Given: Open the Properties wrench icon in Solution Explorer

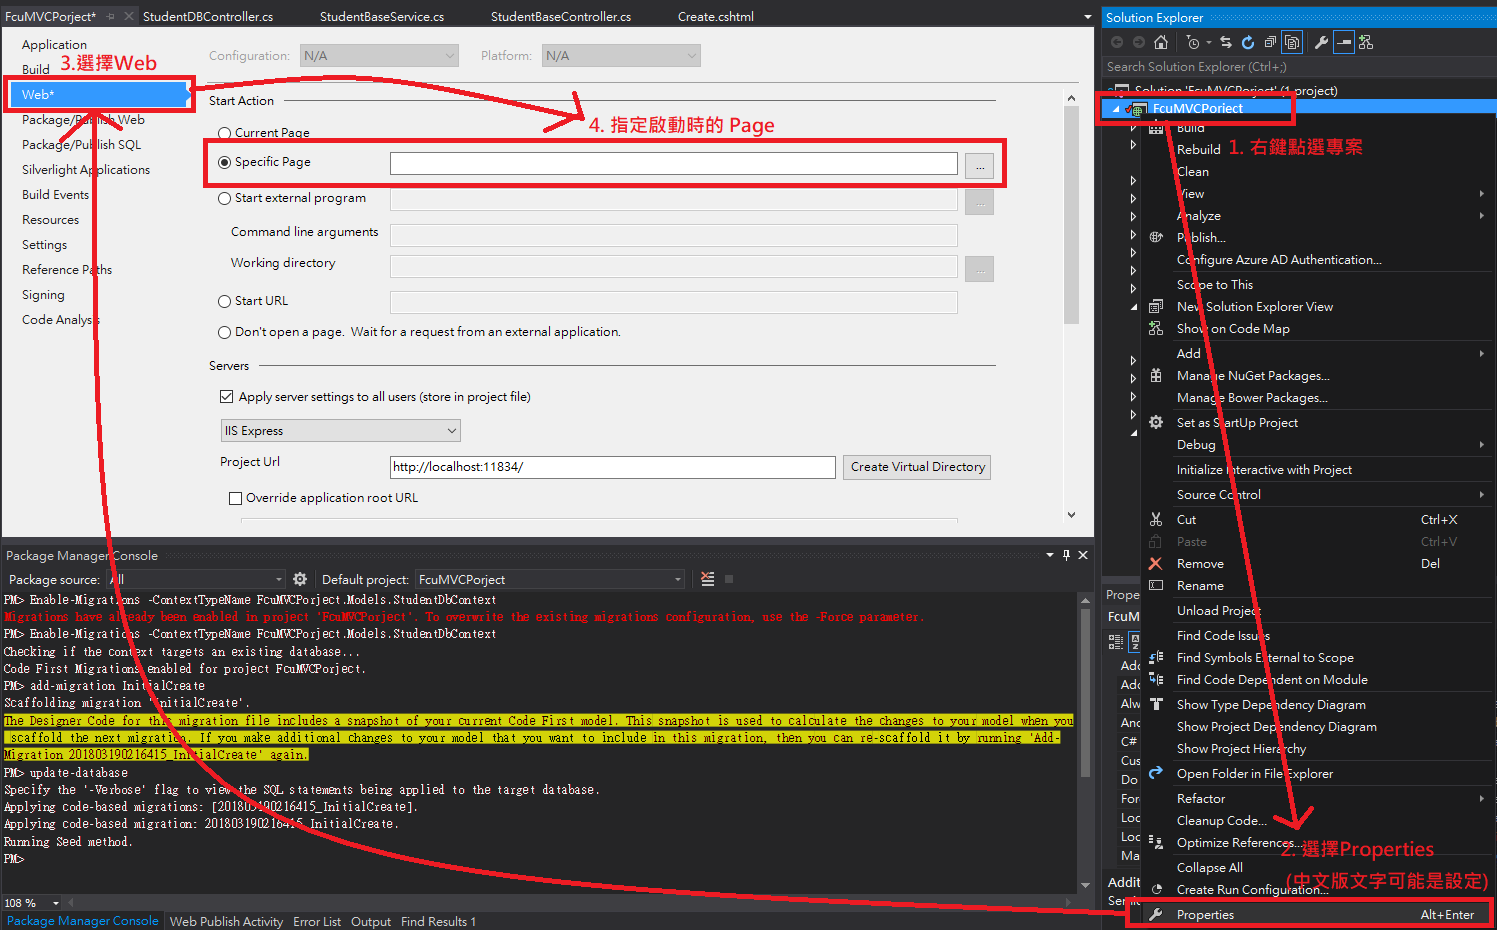Looking at the screenshot, I should [x=1322, y=42].
